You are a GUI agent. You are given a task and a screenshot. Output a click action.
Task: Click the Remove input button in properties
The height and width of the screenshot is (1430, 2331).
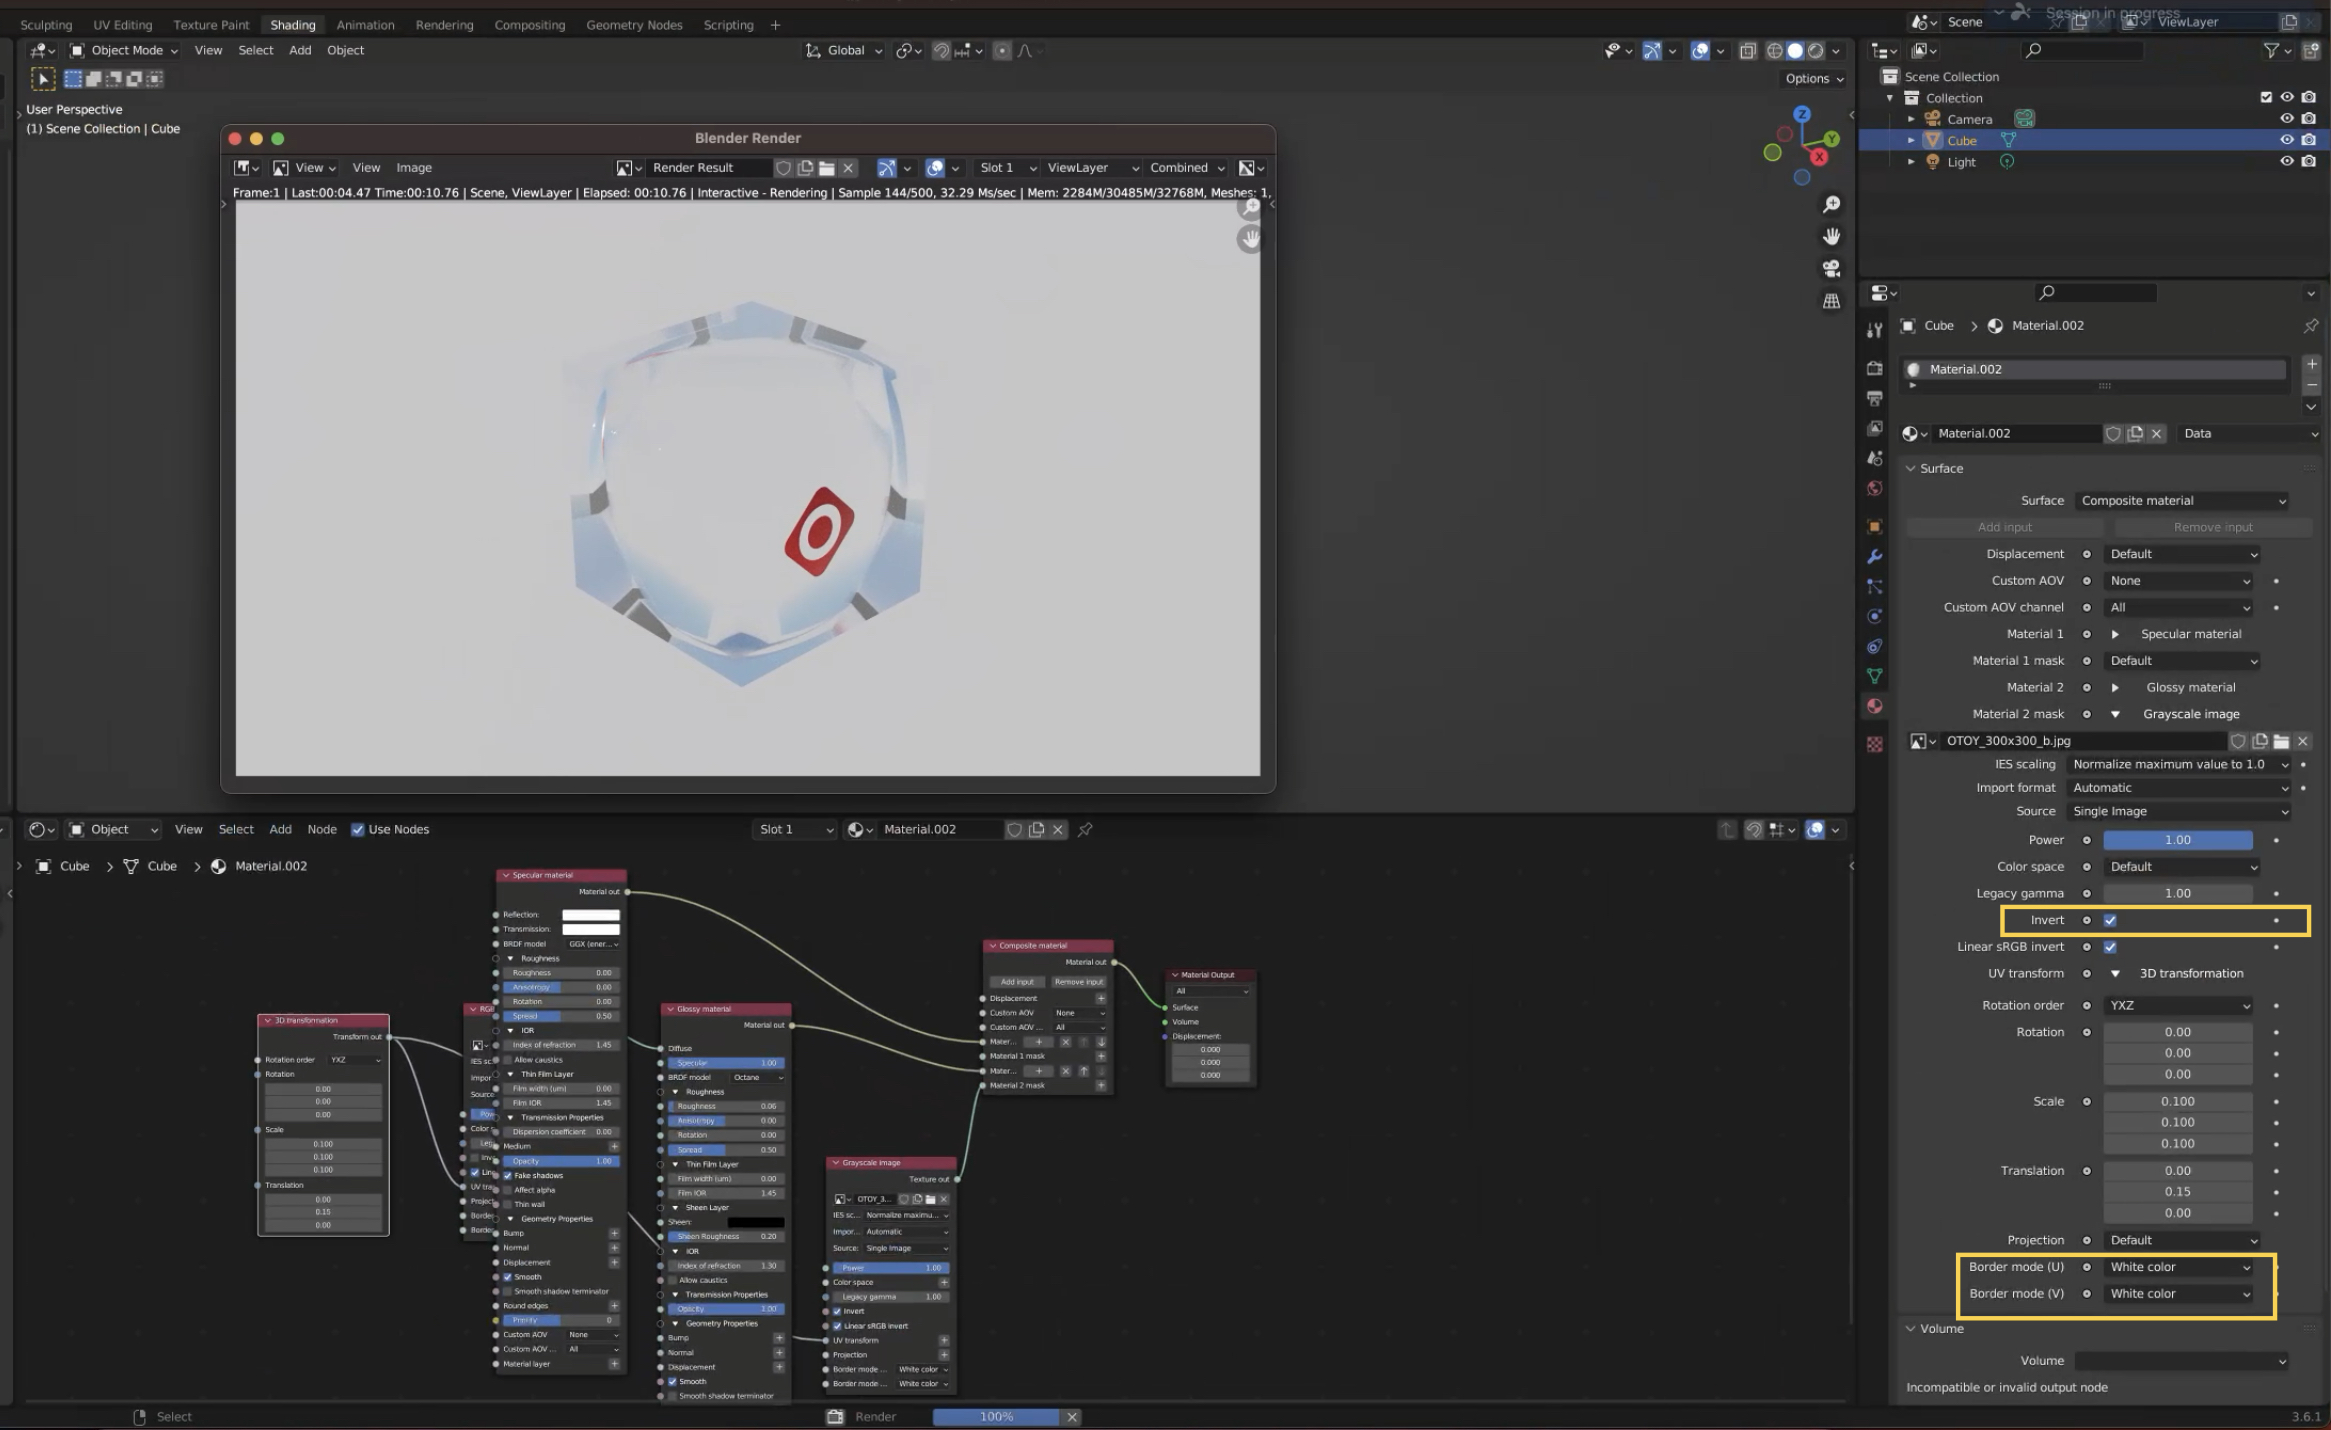pos(2212,527)
